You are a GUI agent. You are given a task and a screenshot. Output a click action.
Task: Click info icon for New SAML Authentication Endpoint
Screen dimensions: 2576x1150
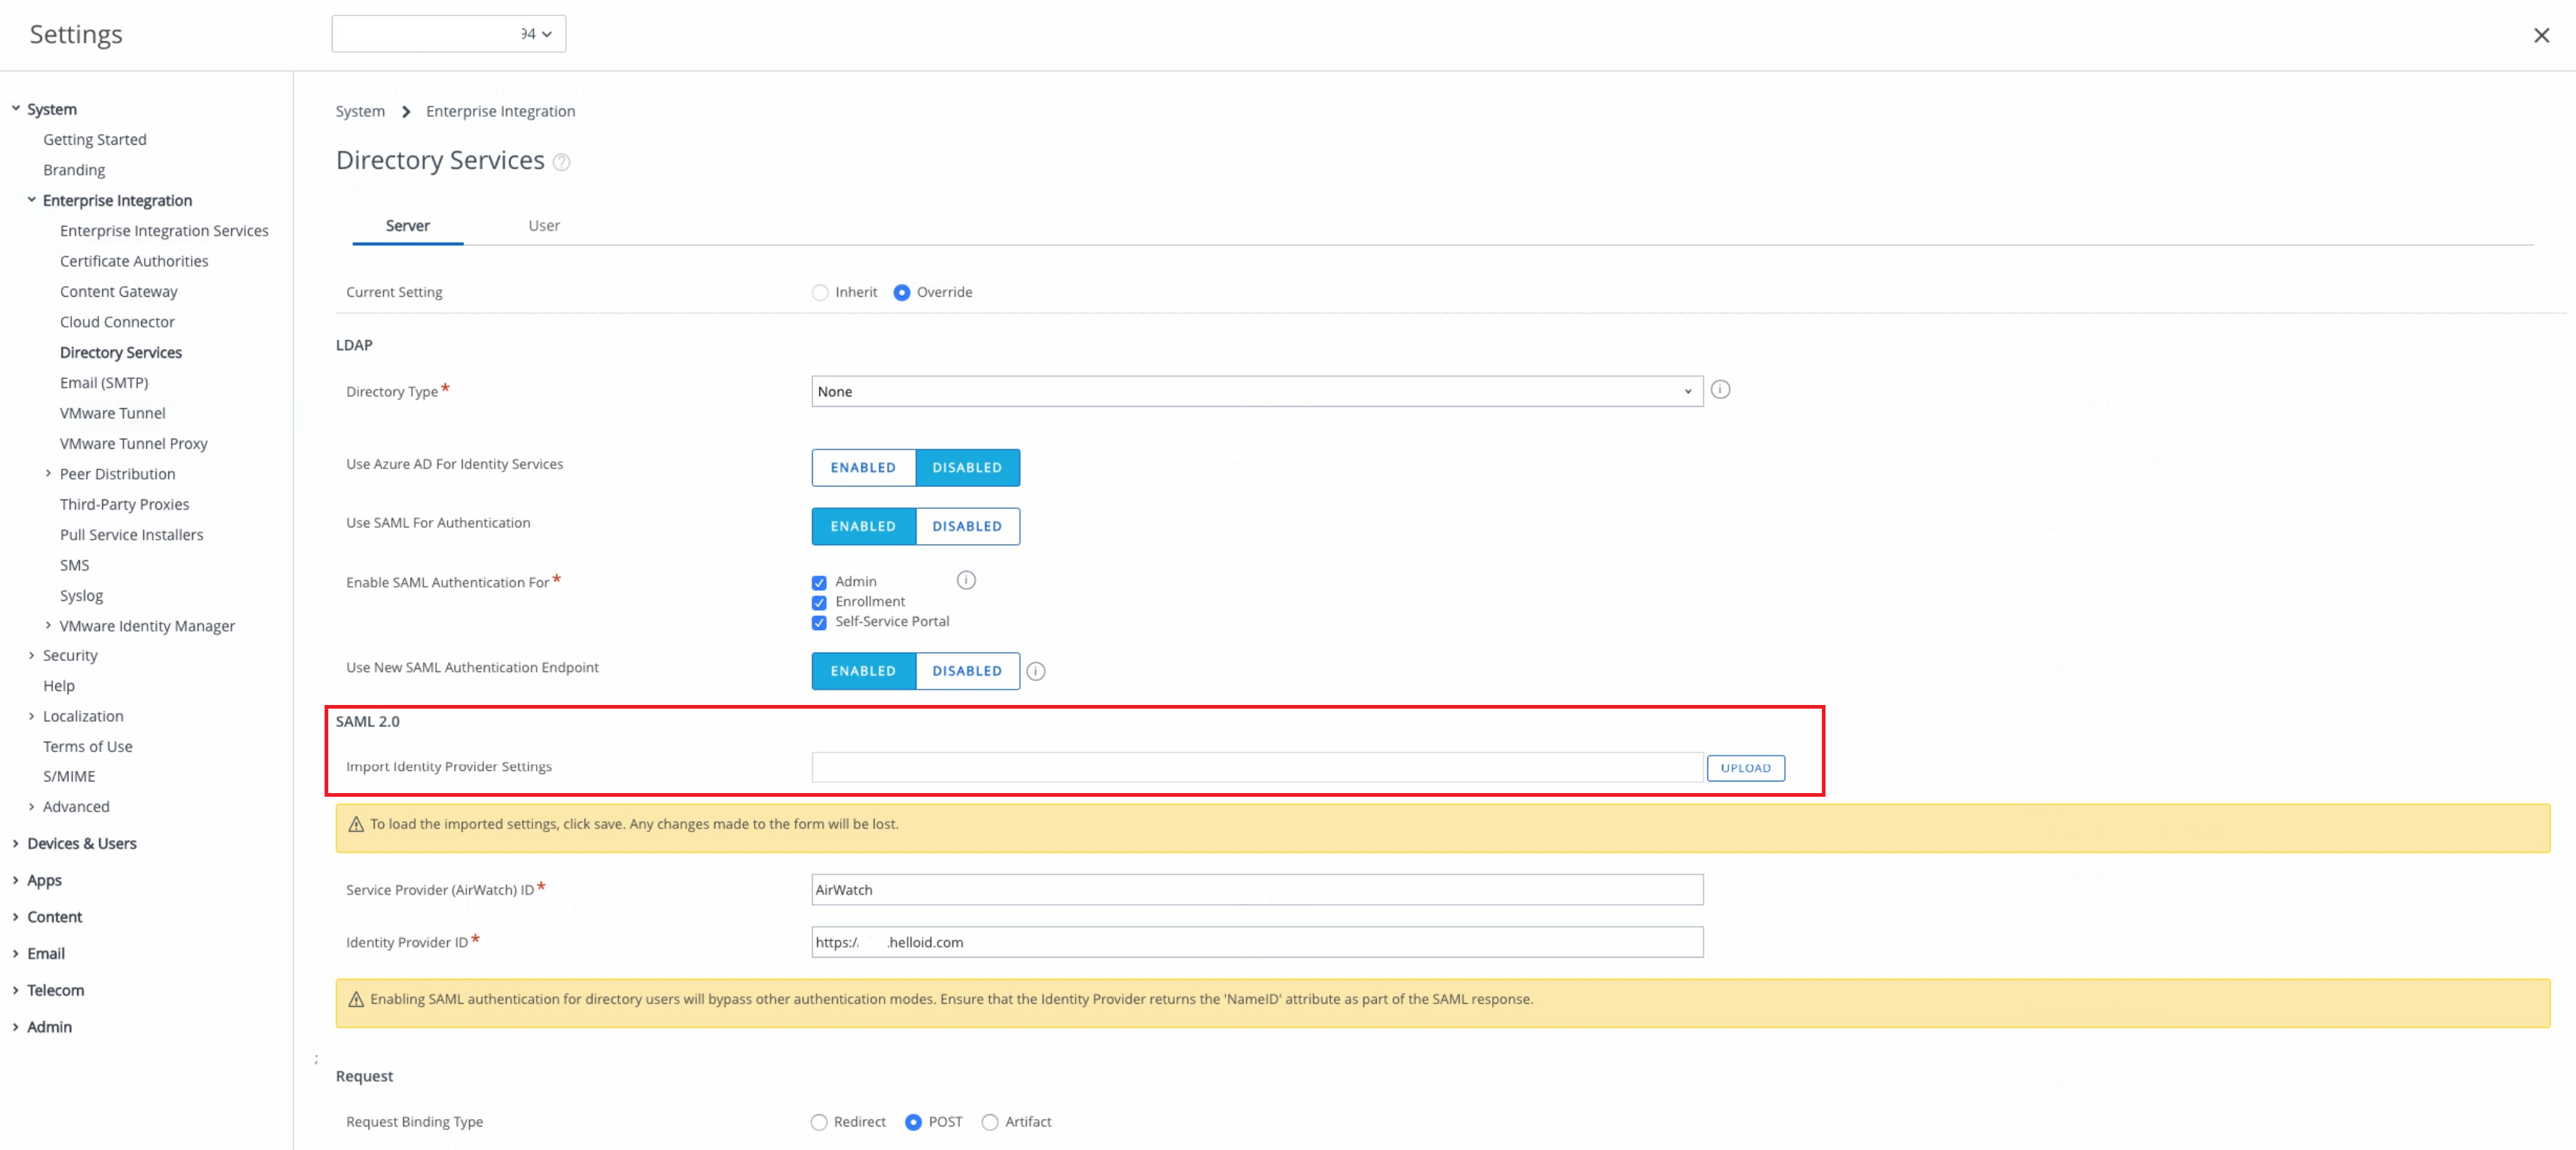tap(1036, 672)
